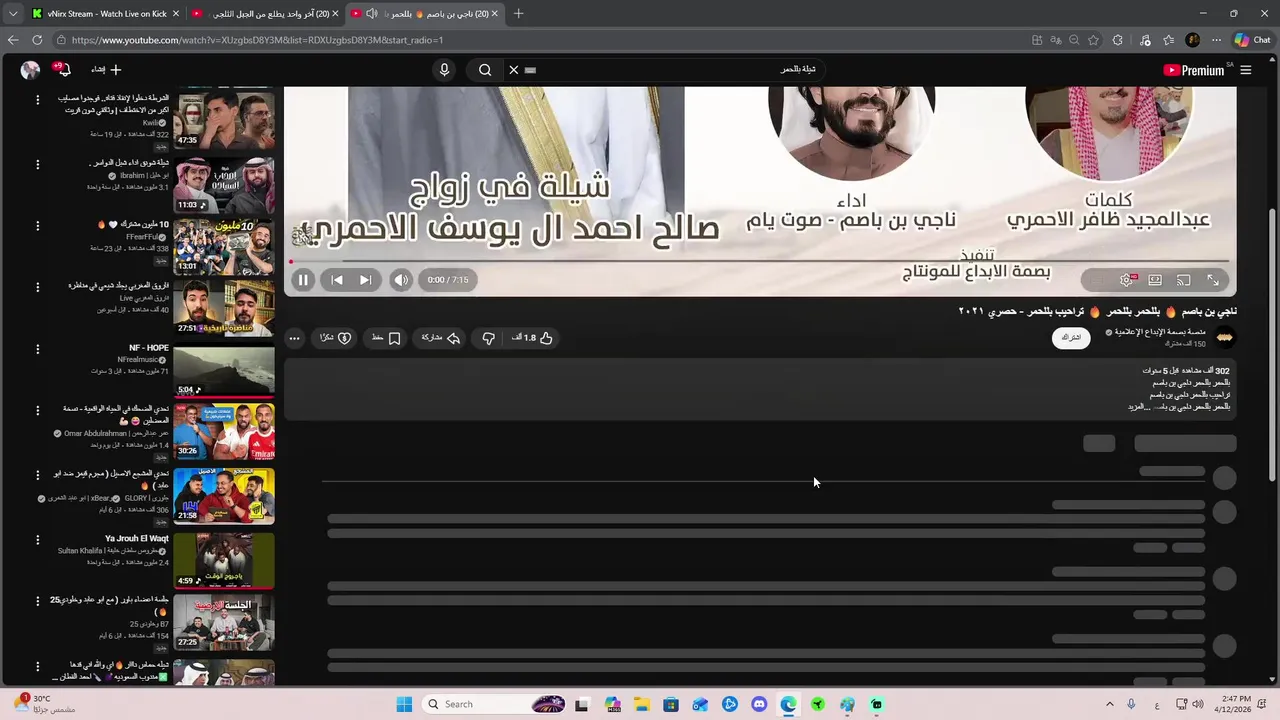Go back in the browser
The image size is (1280, 720).
(13, 40)
